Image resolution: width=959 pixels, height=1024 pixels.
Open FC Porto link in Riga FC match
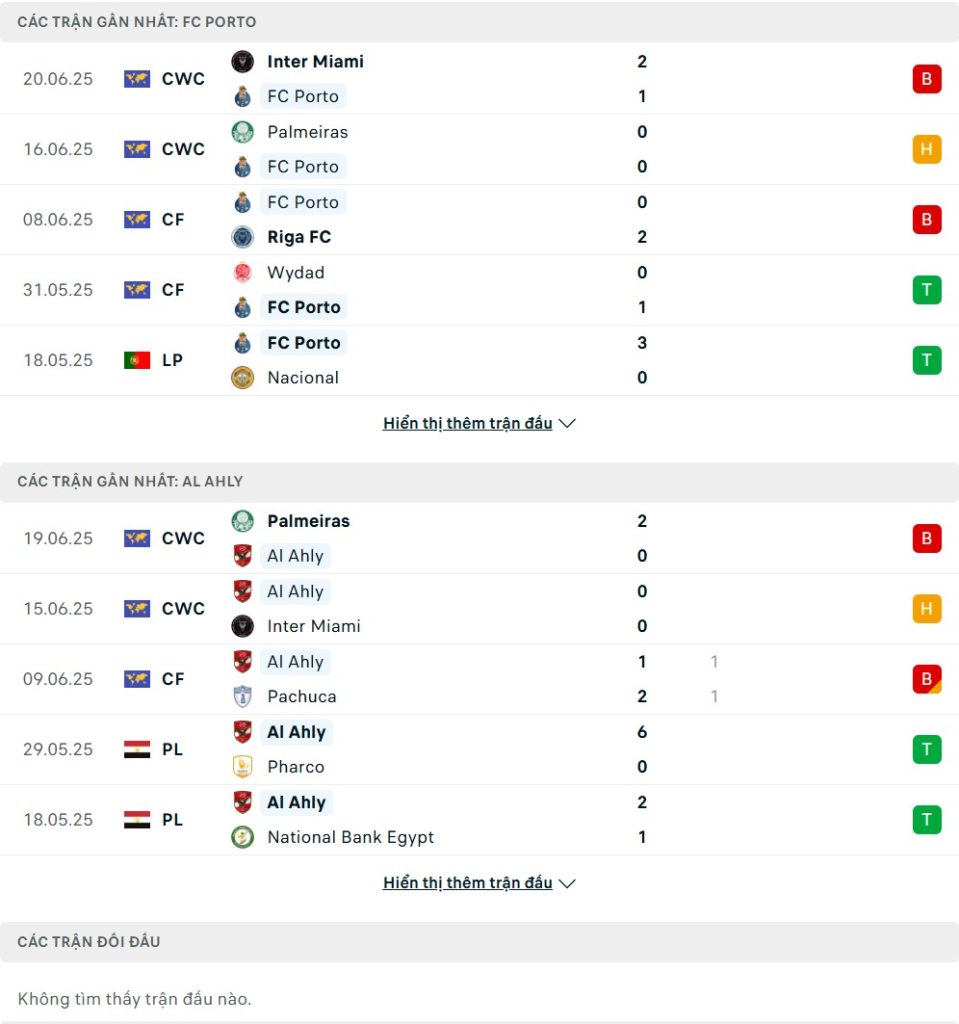303,202
